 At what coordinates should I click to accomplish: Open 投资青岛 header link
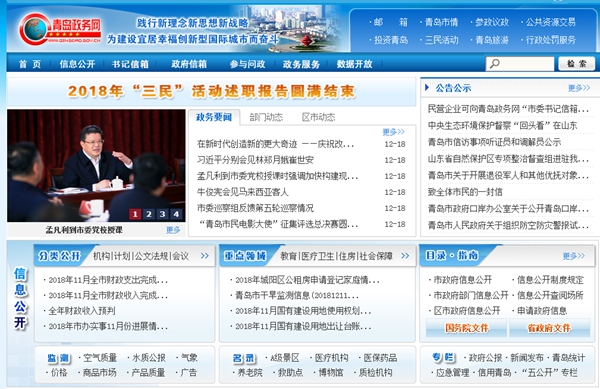[x=391, y=40]
